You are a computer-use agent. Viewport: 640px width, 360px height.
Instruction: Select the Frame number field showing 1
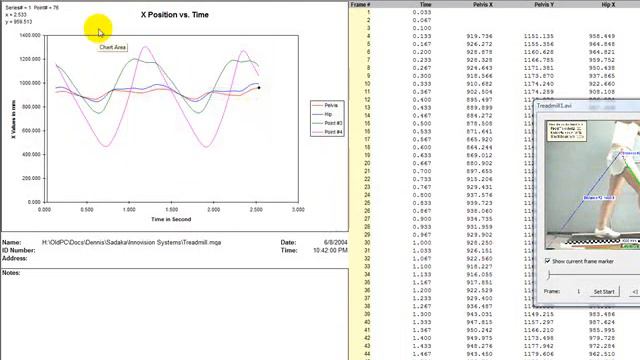tap(578, 291)
